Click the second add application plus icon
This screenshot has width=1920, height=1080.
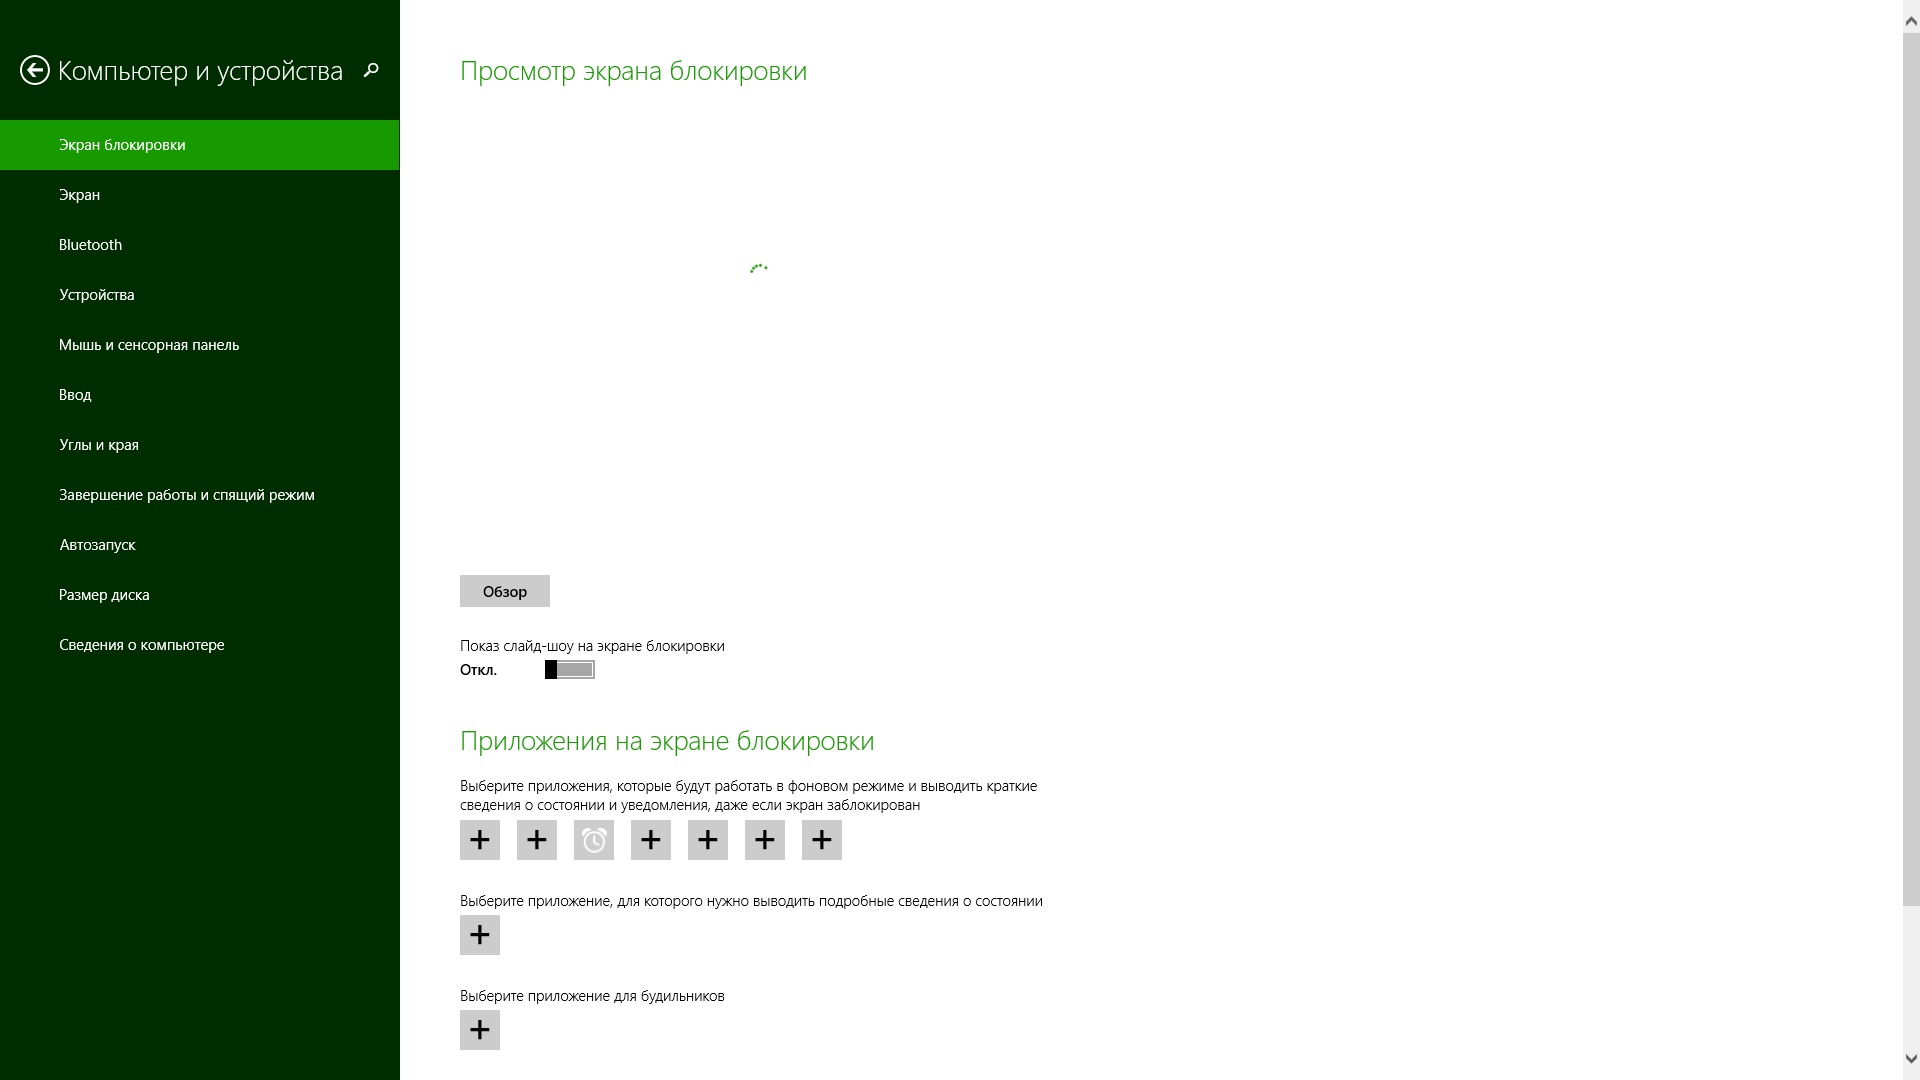click(x=537, y=840)
